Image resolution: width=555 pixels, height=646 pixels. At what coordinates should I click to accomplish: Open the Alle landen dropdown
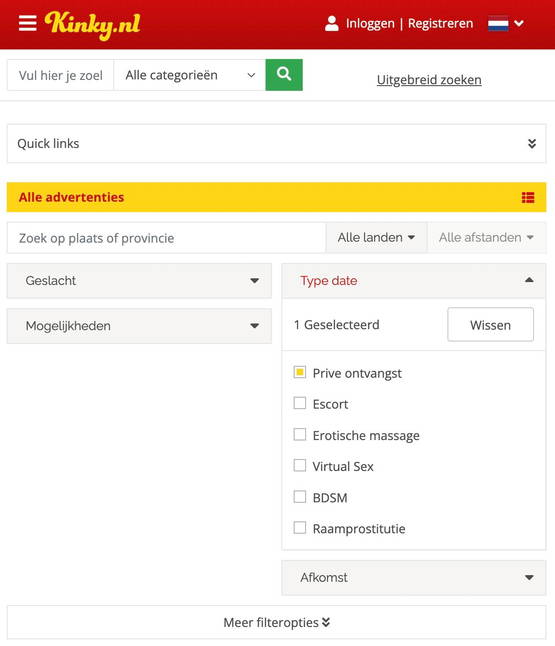click(376, 237)
